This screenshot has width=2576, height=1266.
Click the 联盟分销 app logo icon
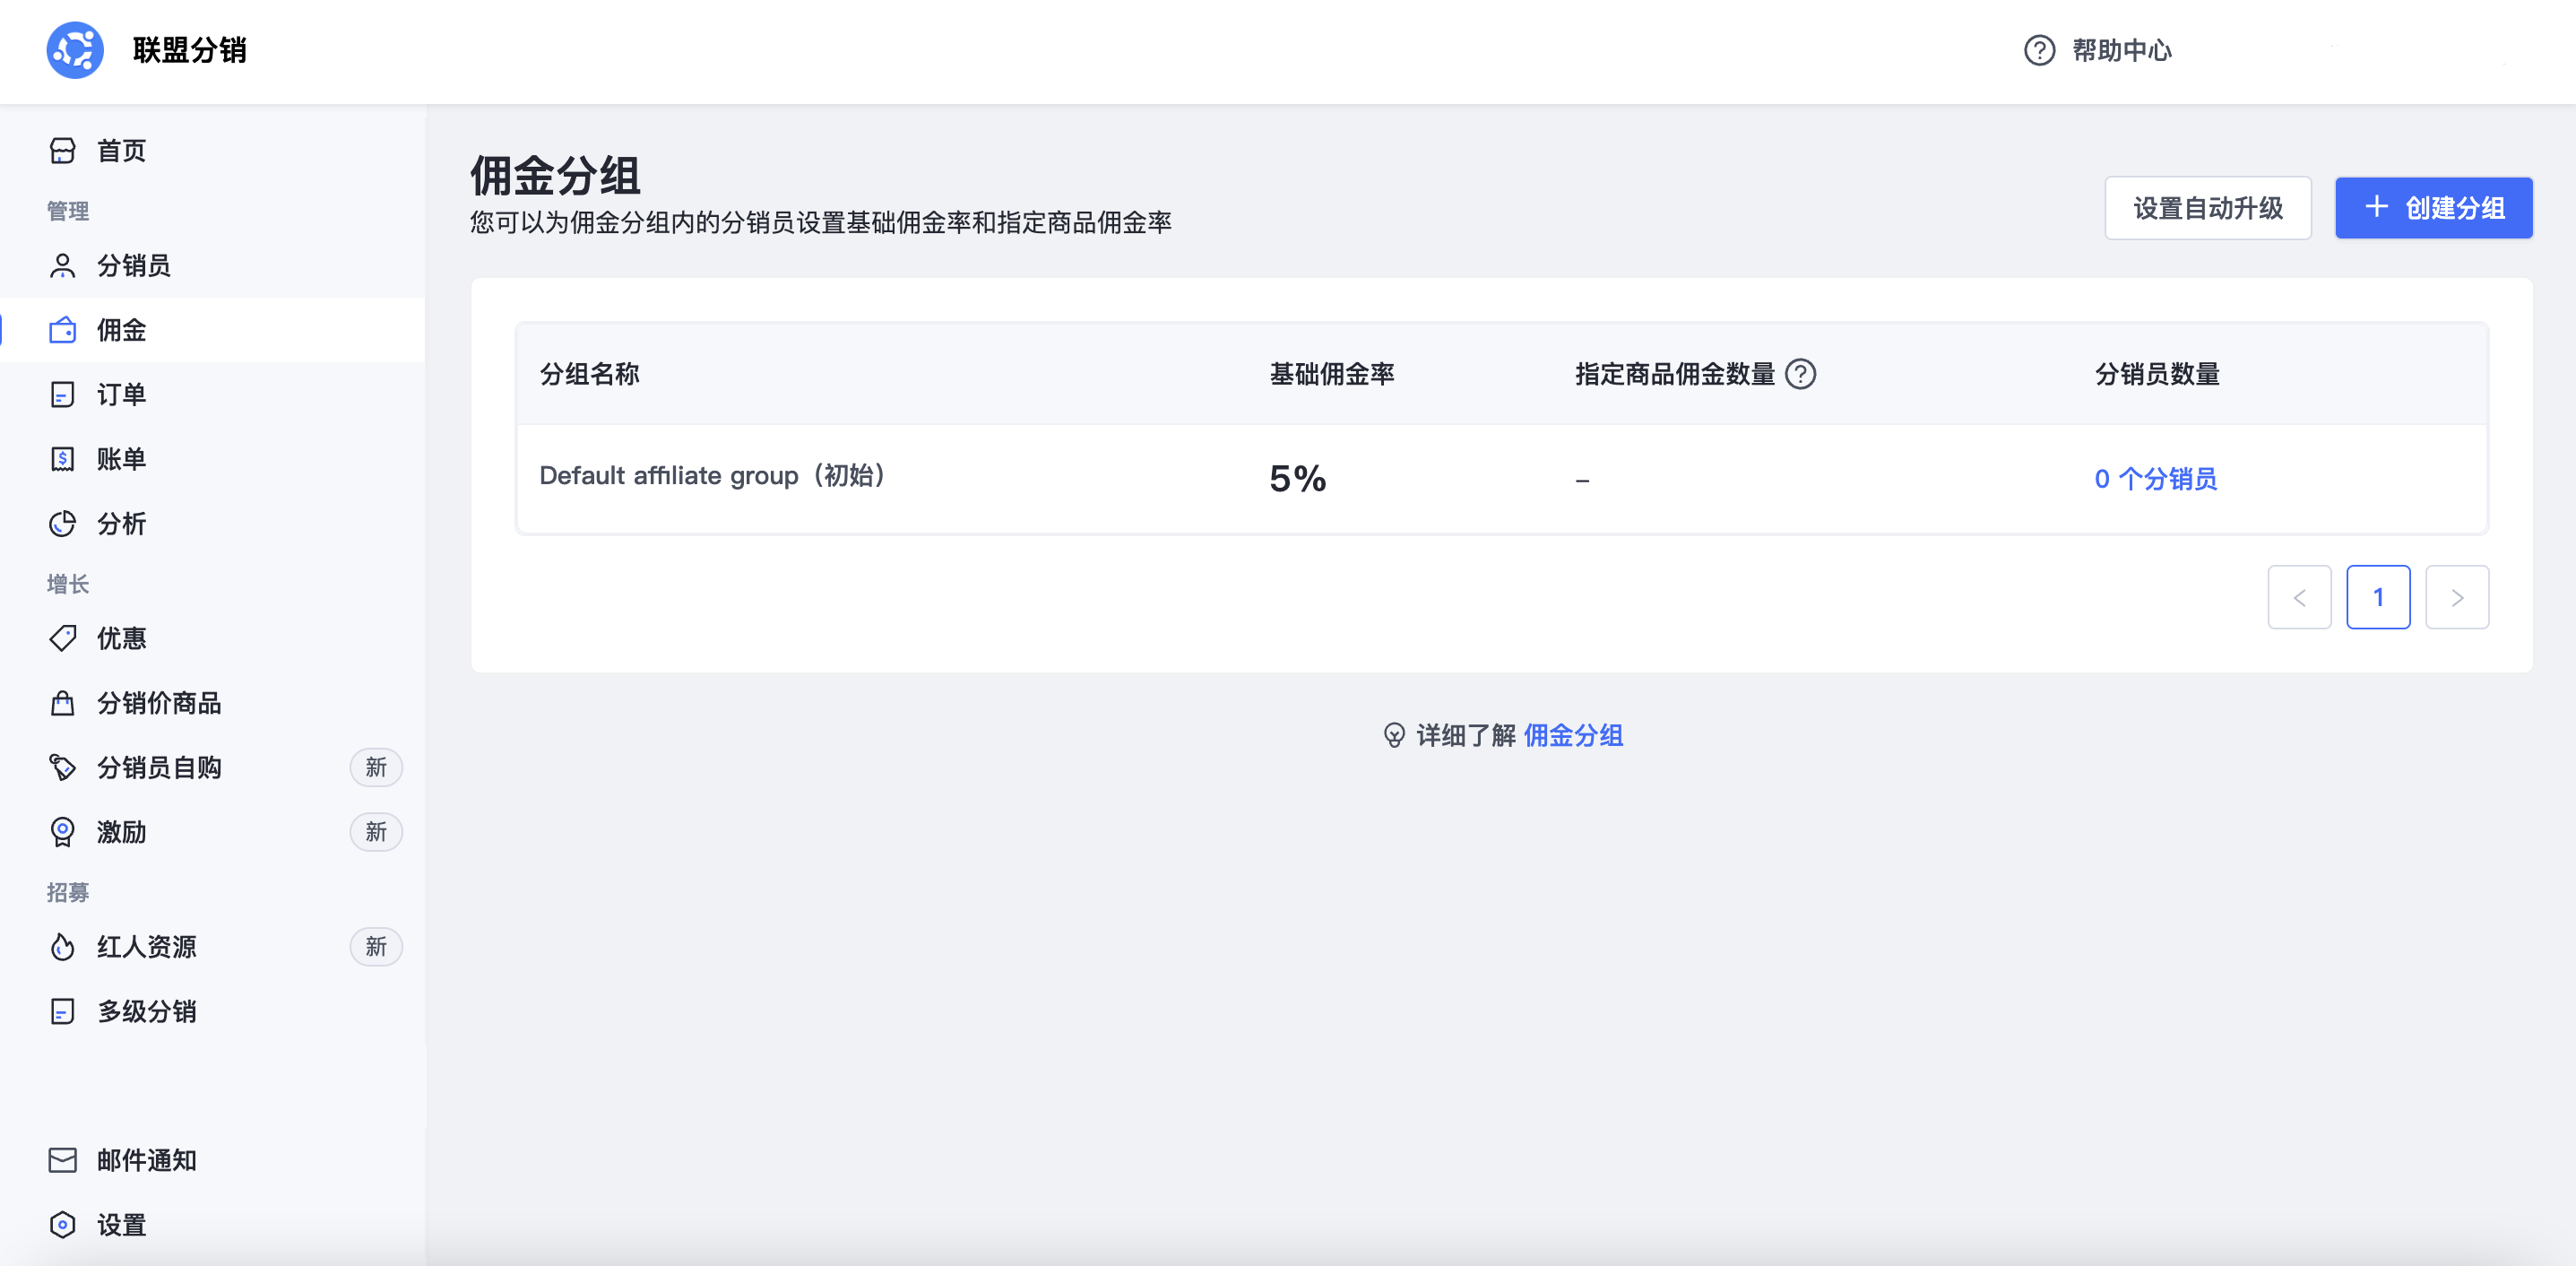(75, 50)
